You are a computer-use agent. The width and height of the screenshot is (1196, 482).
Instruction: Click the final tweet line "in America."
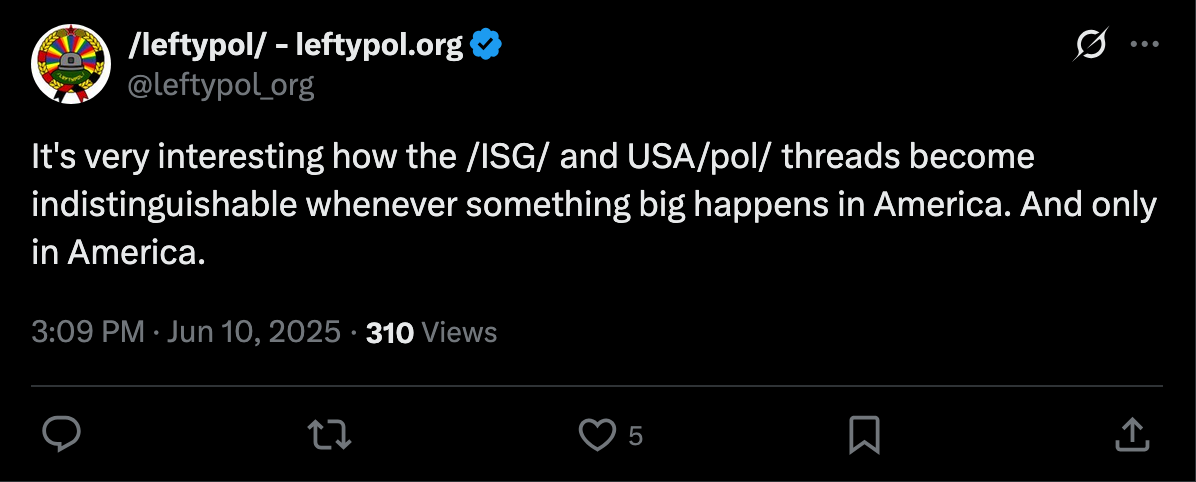click(x=118, y=254)
